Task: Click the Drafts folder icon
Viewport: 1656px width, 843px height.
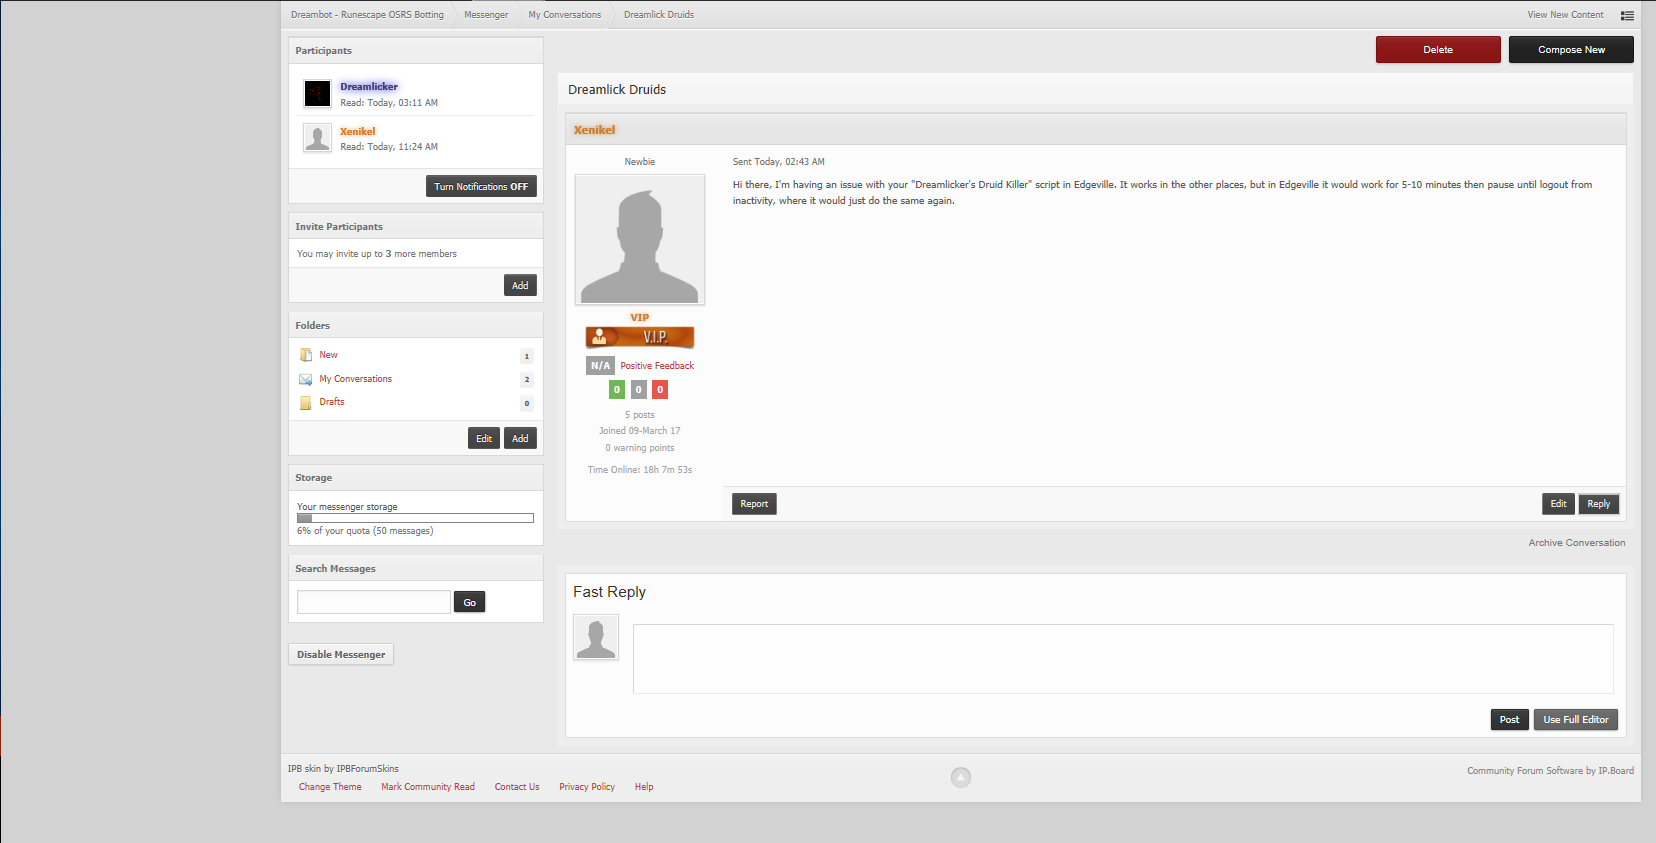Action: [x=306, y=403]
